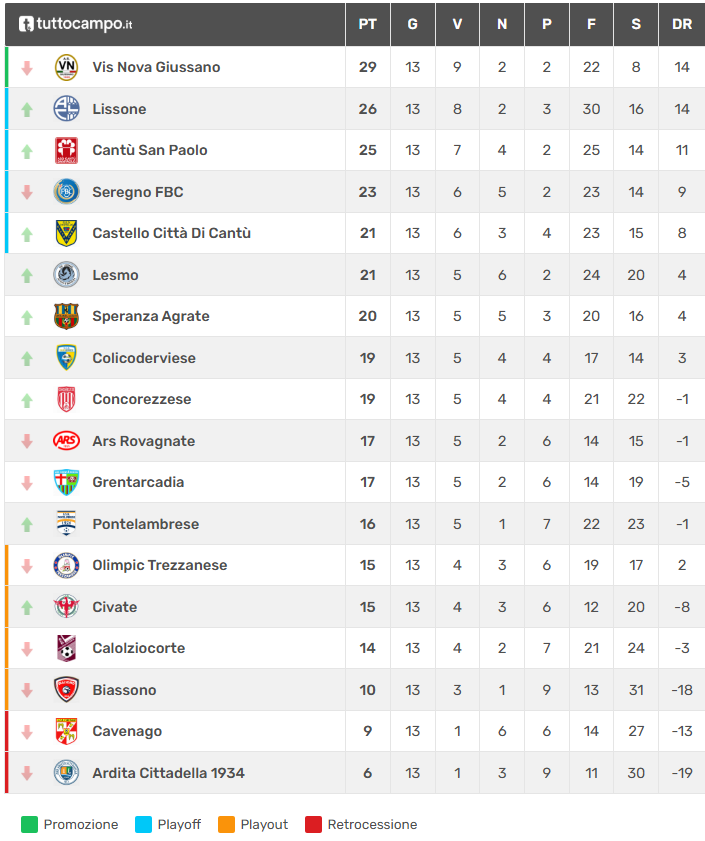
Task: Click the orange Playout legend swatch
Action: pos(227,825)
